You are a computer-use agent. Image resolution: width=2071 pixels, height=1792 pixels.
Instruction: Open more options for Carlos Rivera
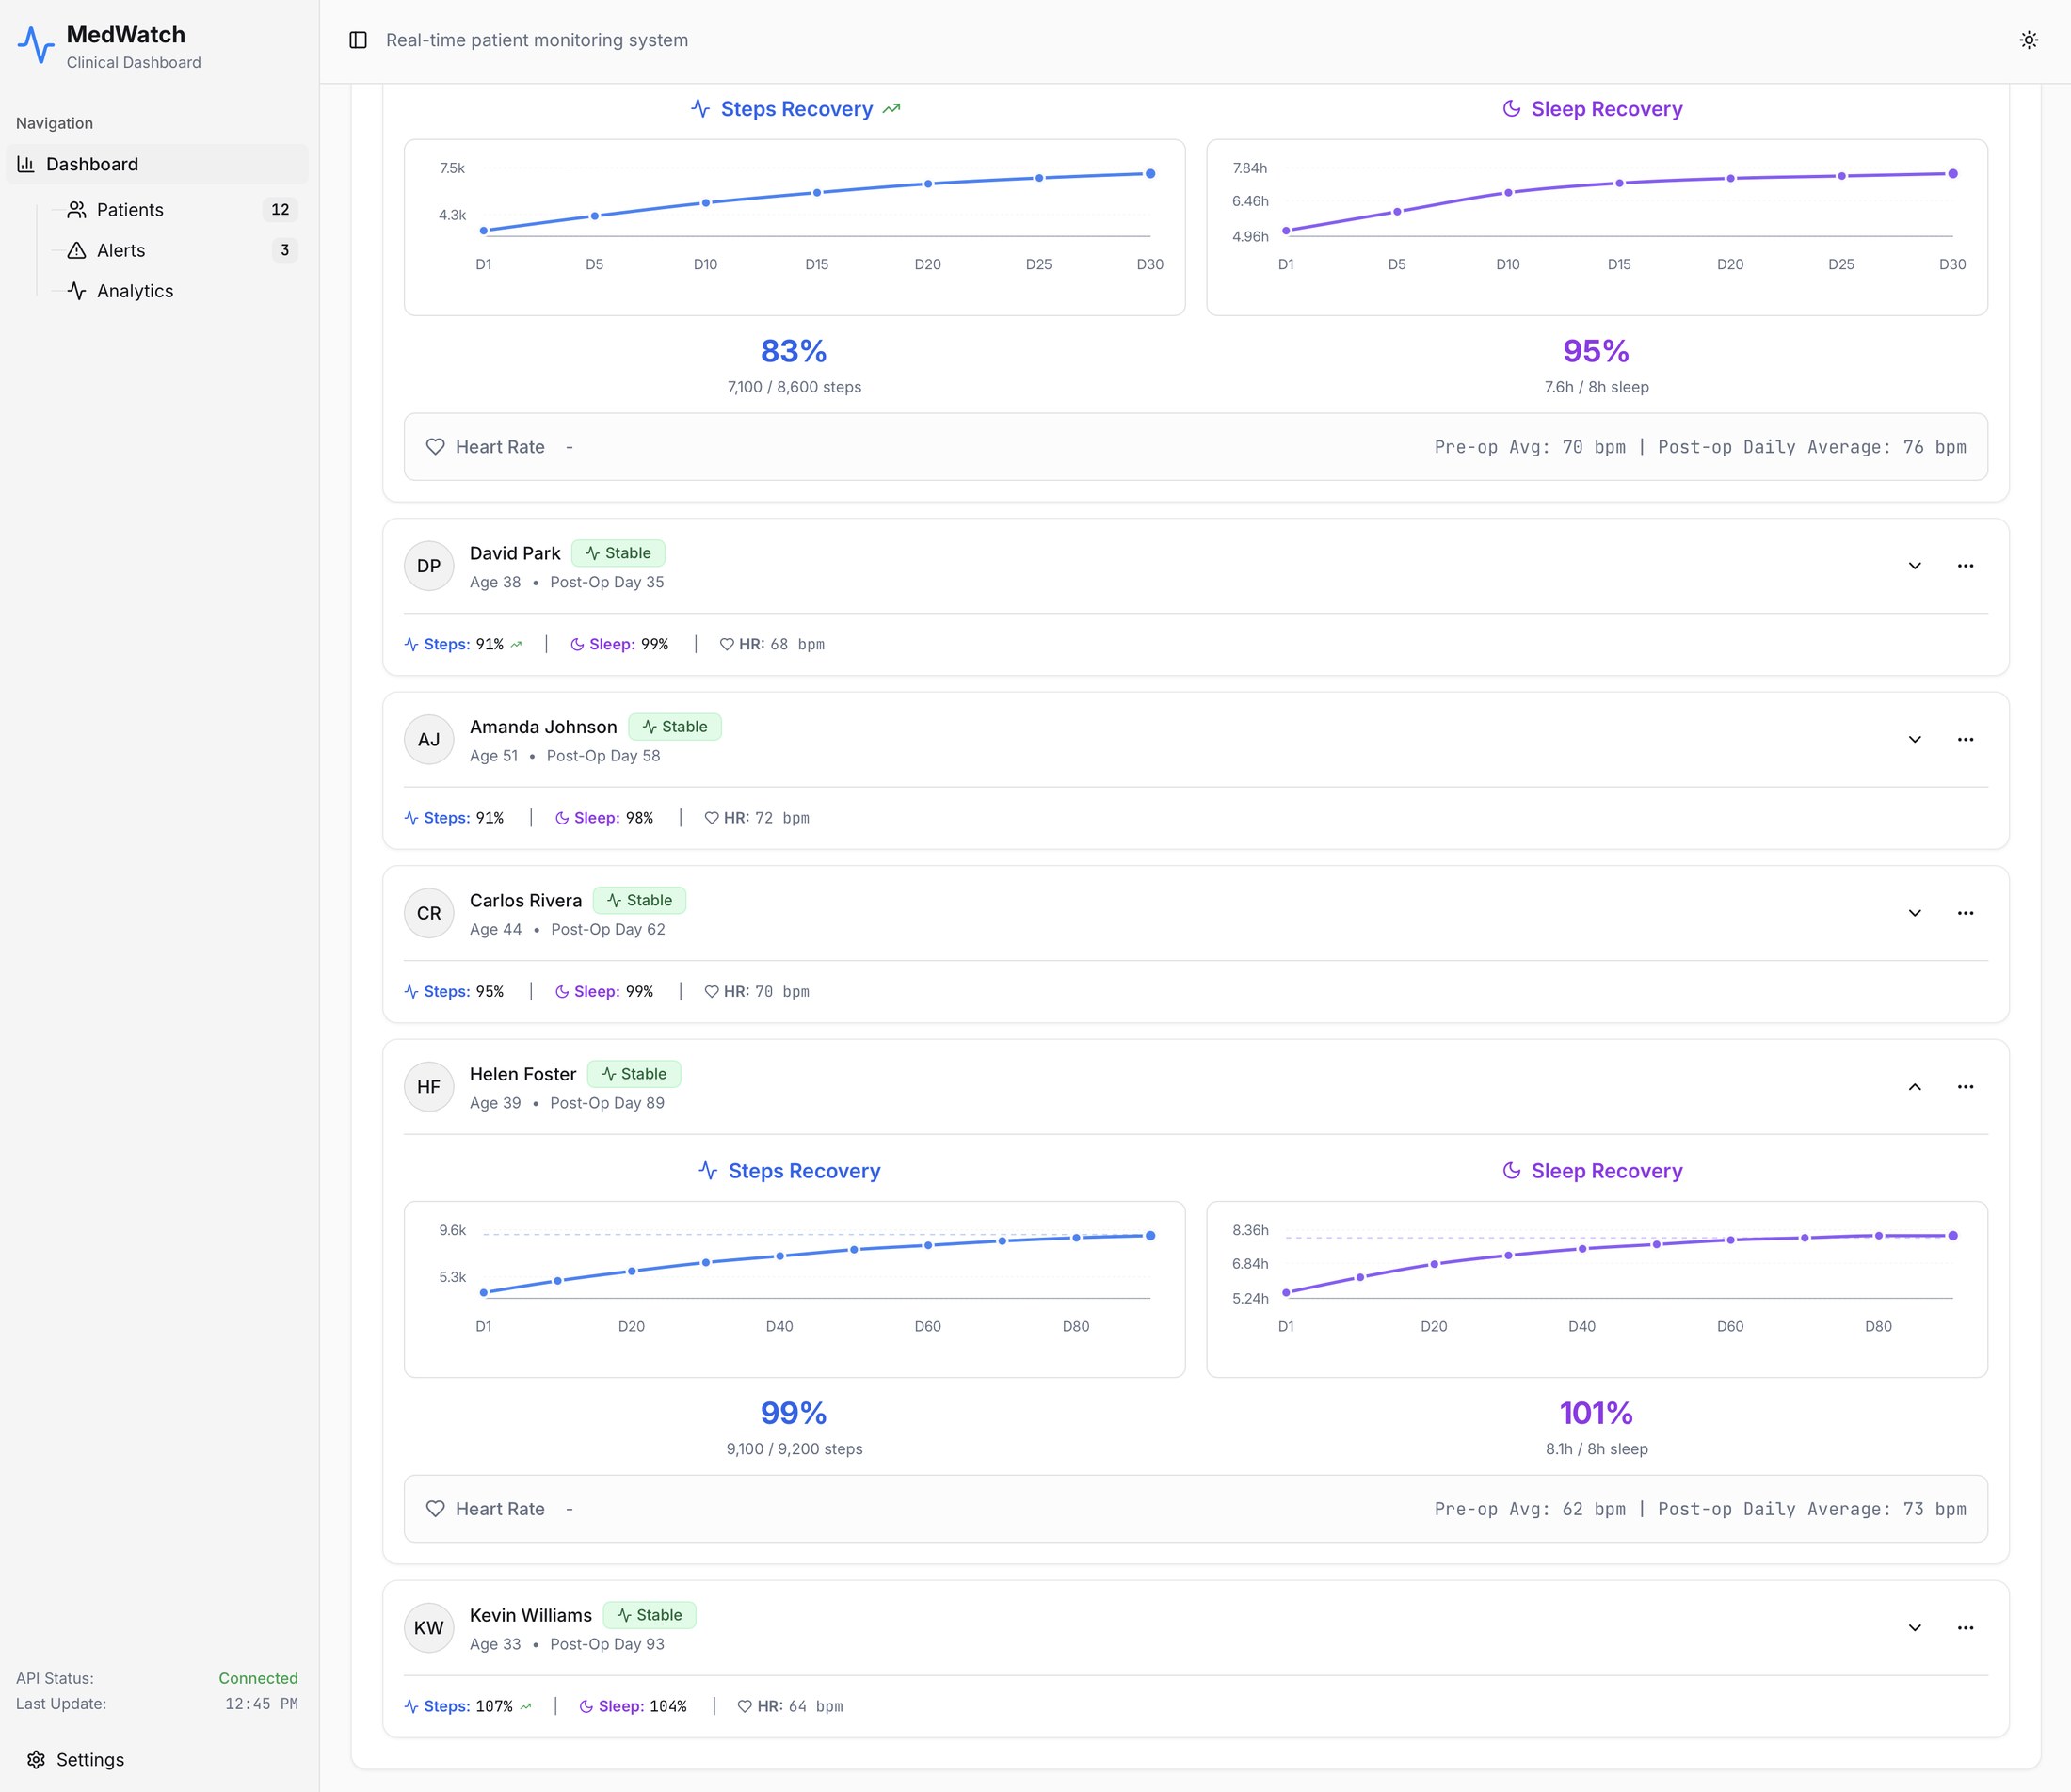click(x=1965, y=913)
